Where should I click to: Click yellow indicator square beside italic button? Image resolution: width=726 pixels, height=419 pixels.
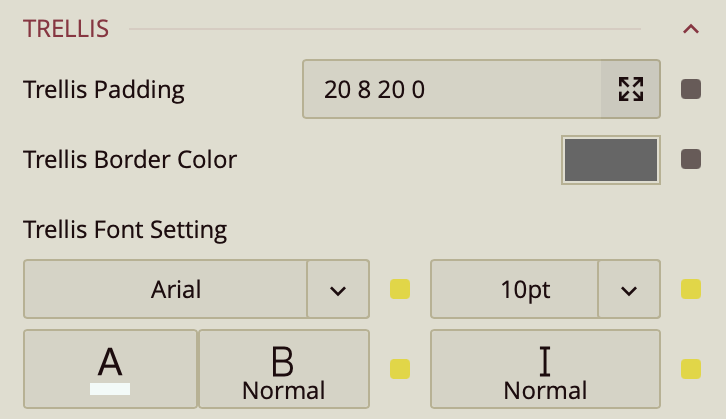tap(690, 369)
